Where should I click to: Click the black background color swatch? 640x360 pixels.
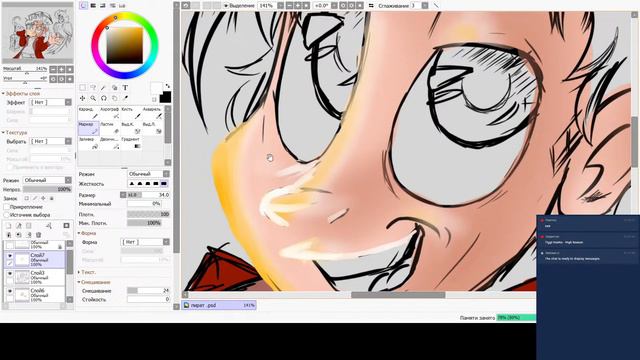point(165,98)
